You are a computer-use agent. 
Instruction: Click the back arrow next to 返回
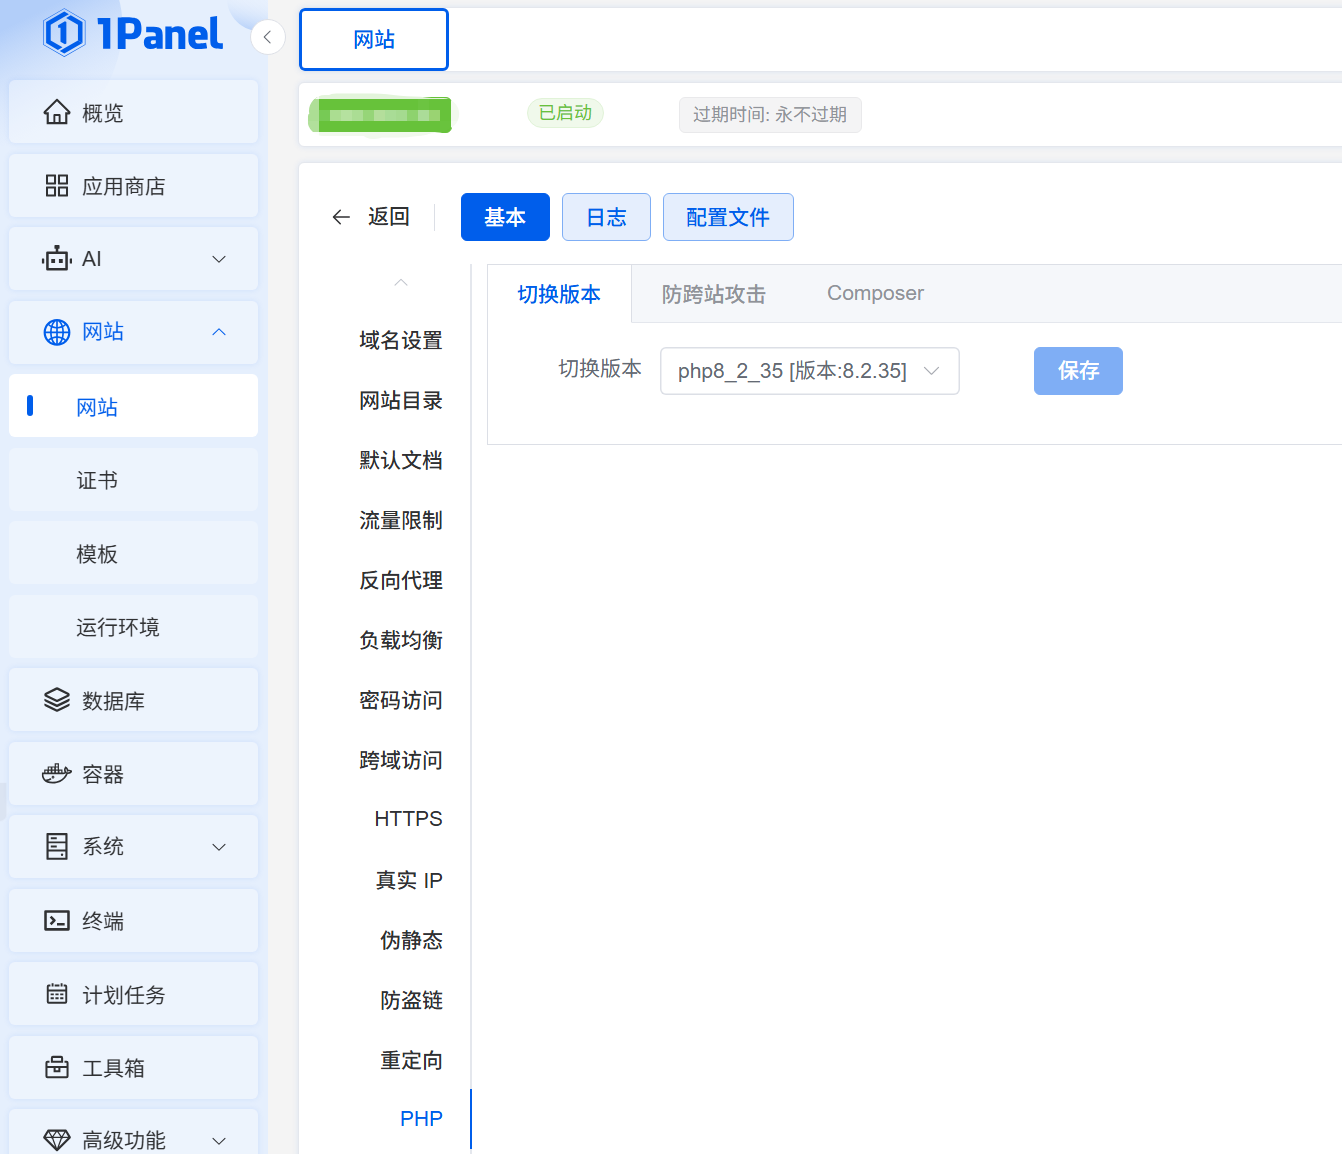[341, 217]
